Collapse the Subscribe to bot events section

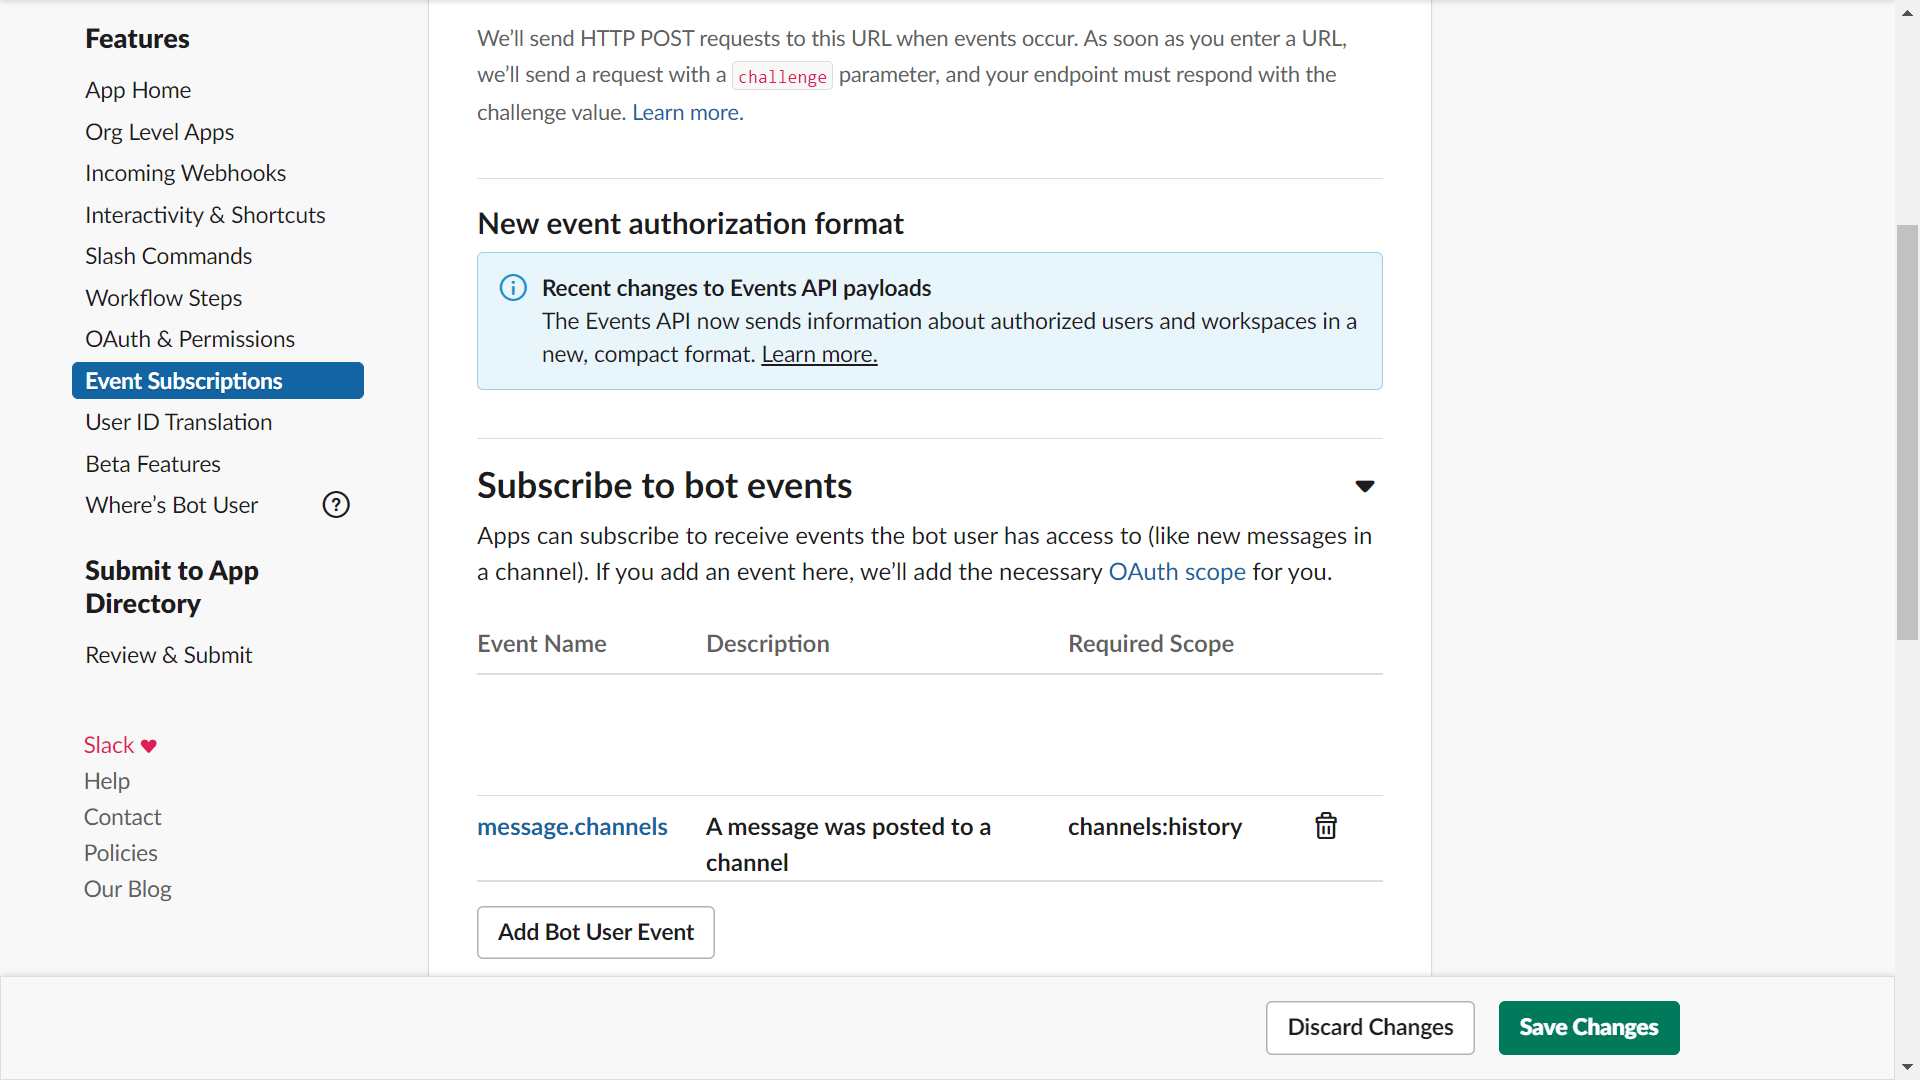[1365, 486]
